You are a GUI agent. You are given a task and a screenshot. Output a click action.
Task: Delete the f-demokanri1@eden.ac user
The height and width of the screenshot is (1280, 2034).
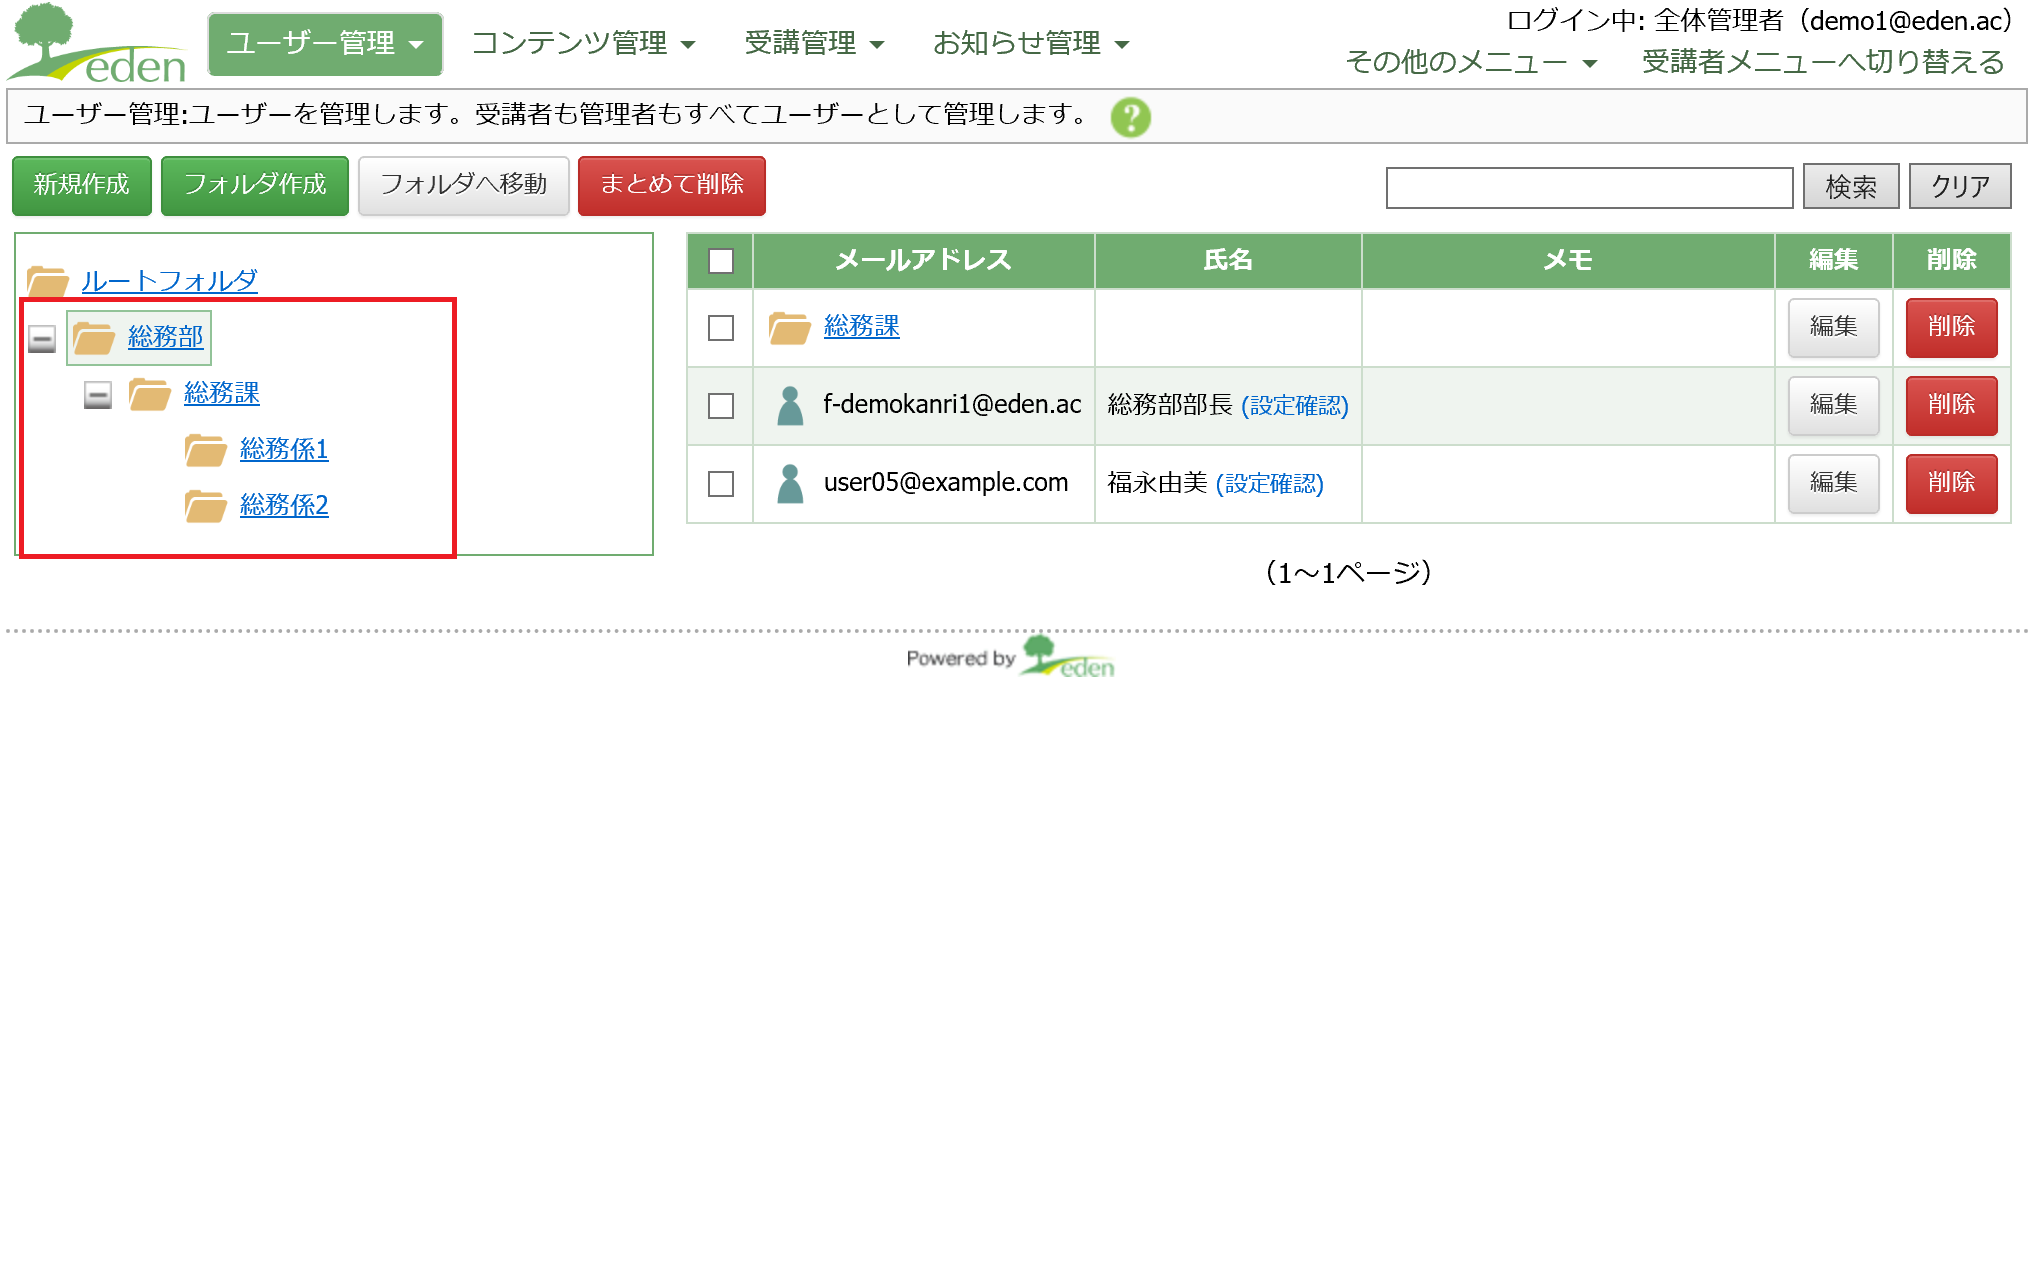1951,405
